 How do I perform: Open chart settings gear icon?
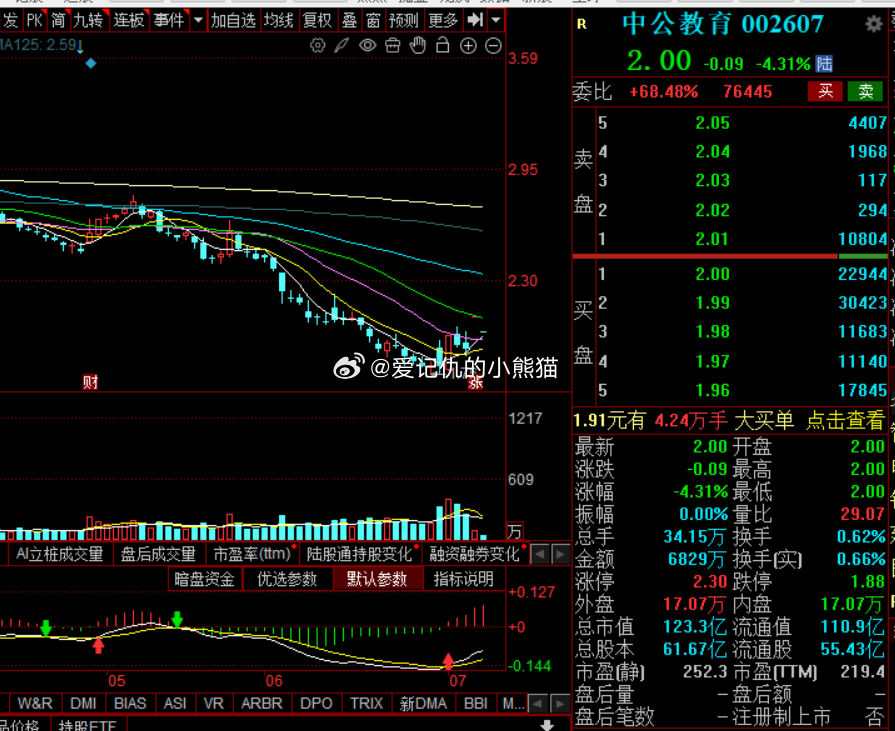tap(317, 46)
